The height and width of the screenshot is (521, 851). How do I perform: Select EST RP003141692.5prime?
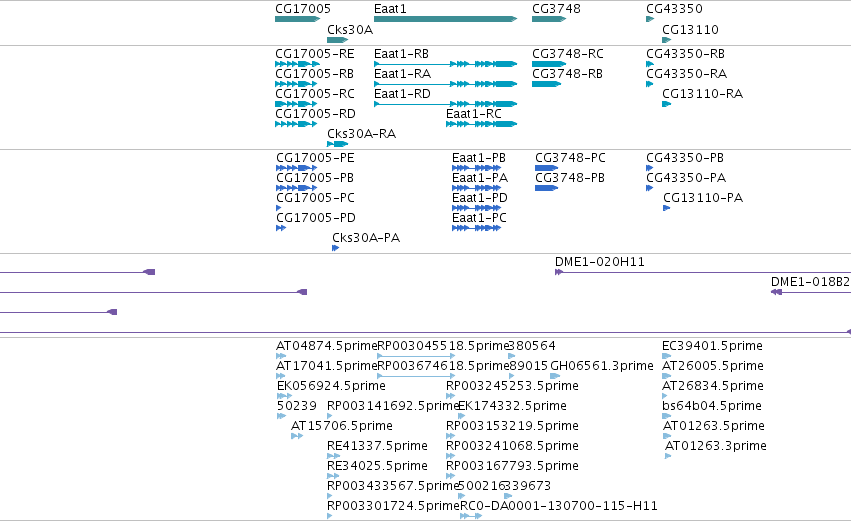pos(393,406)
